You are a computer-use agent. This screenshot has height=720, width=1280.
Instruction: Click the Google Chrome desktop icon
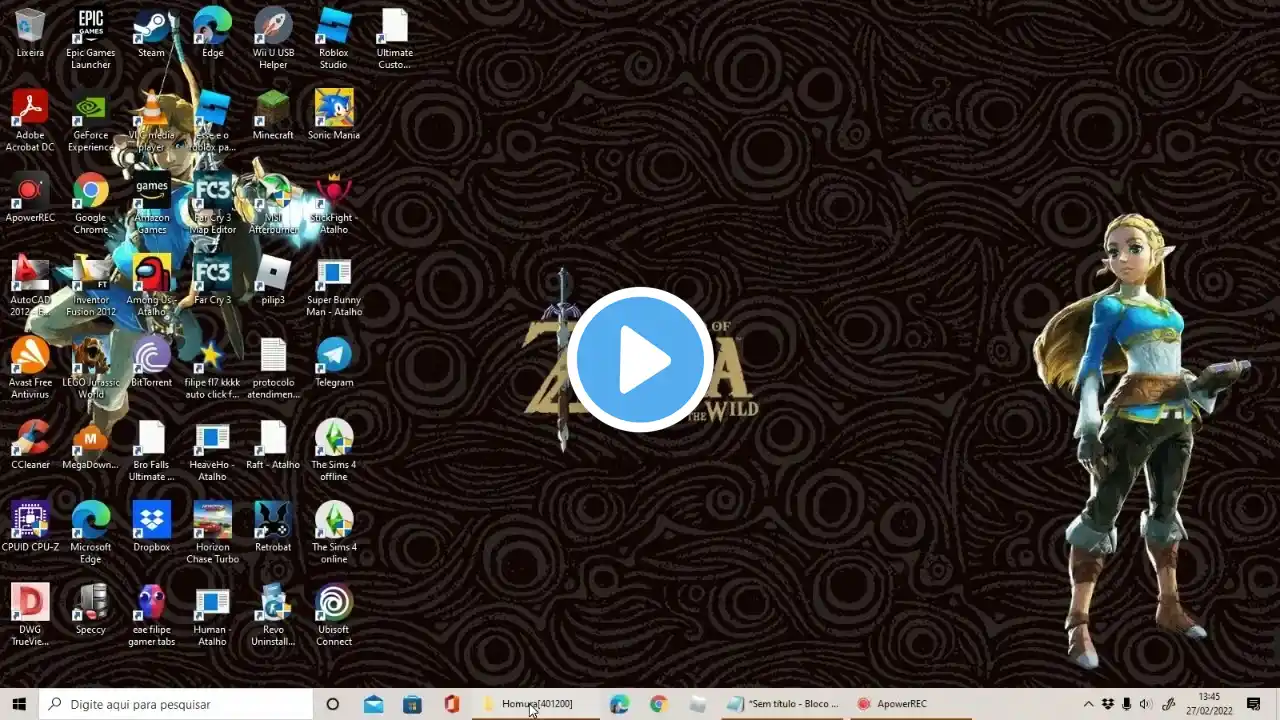[91, 204]
